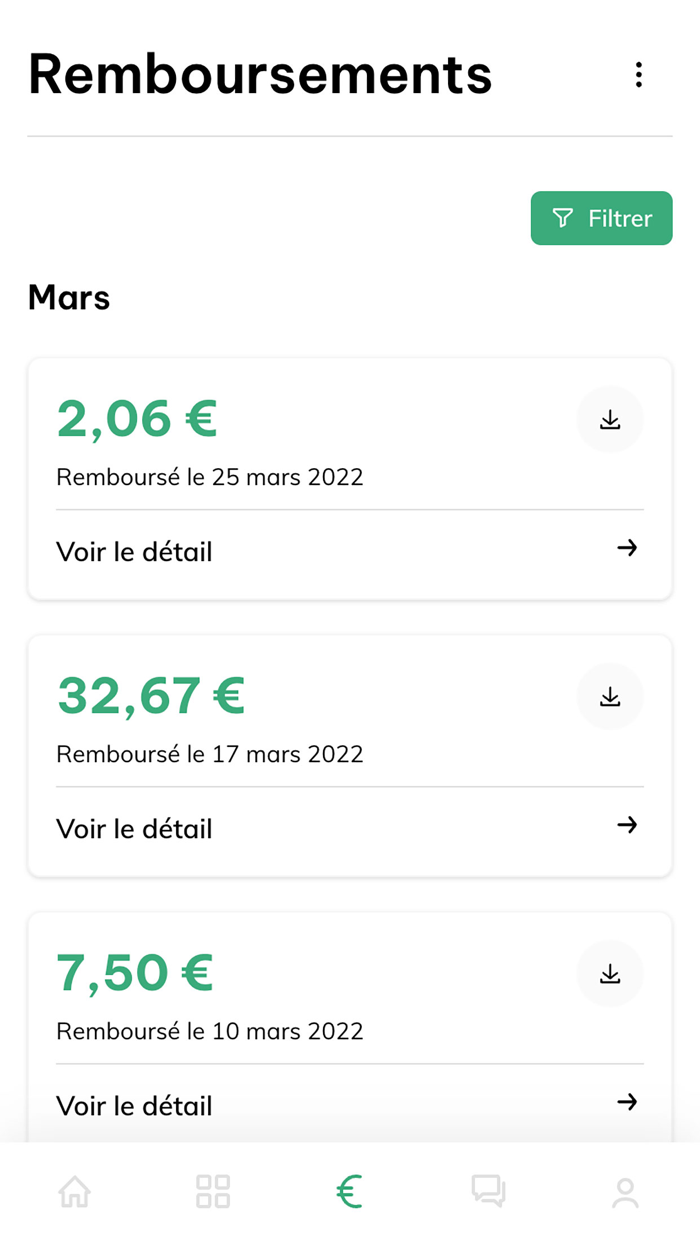Screen dimensions: 700x1244
Task: Click the arrow beside 7,50 € Voir le détail
Action: 627,1102
